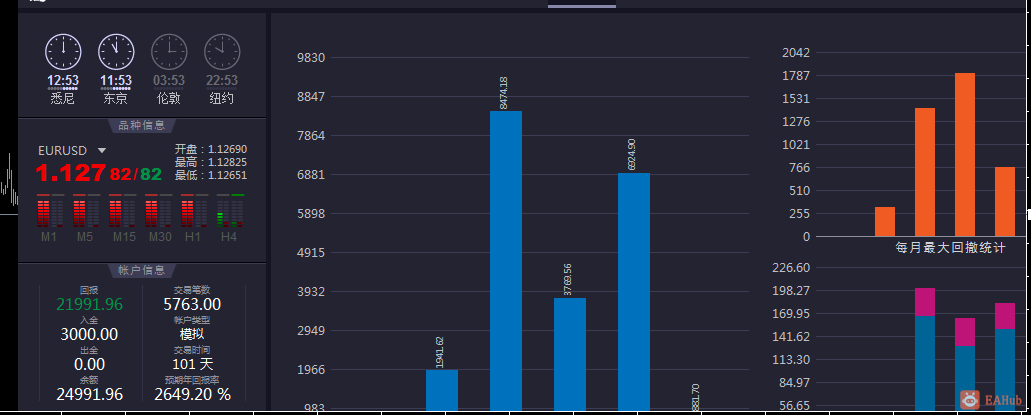Screen dimensions: 1031x415
Task: Click the Tokyo clock icon
Action: (x=116, y=52)
